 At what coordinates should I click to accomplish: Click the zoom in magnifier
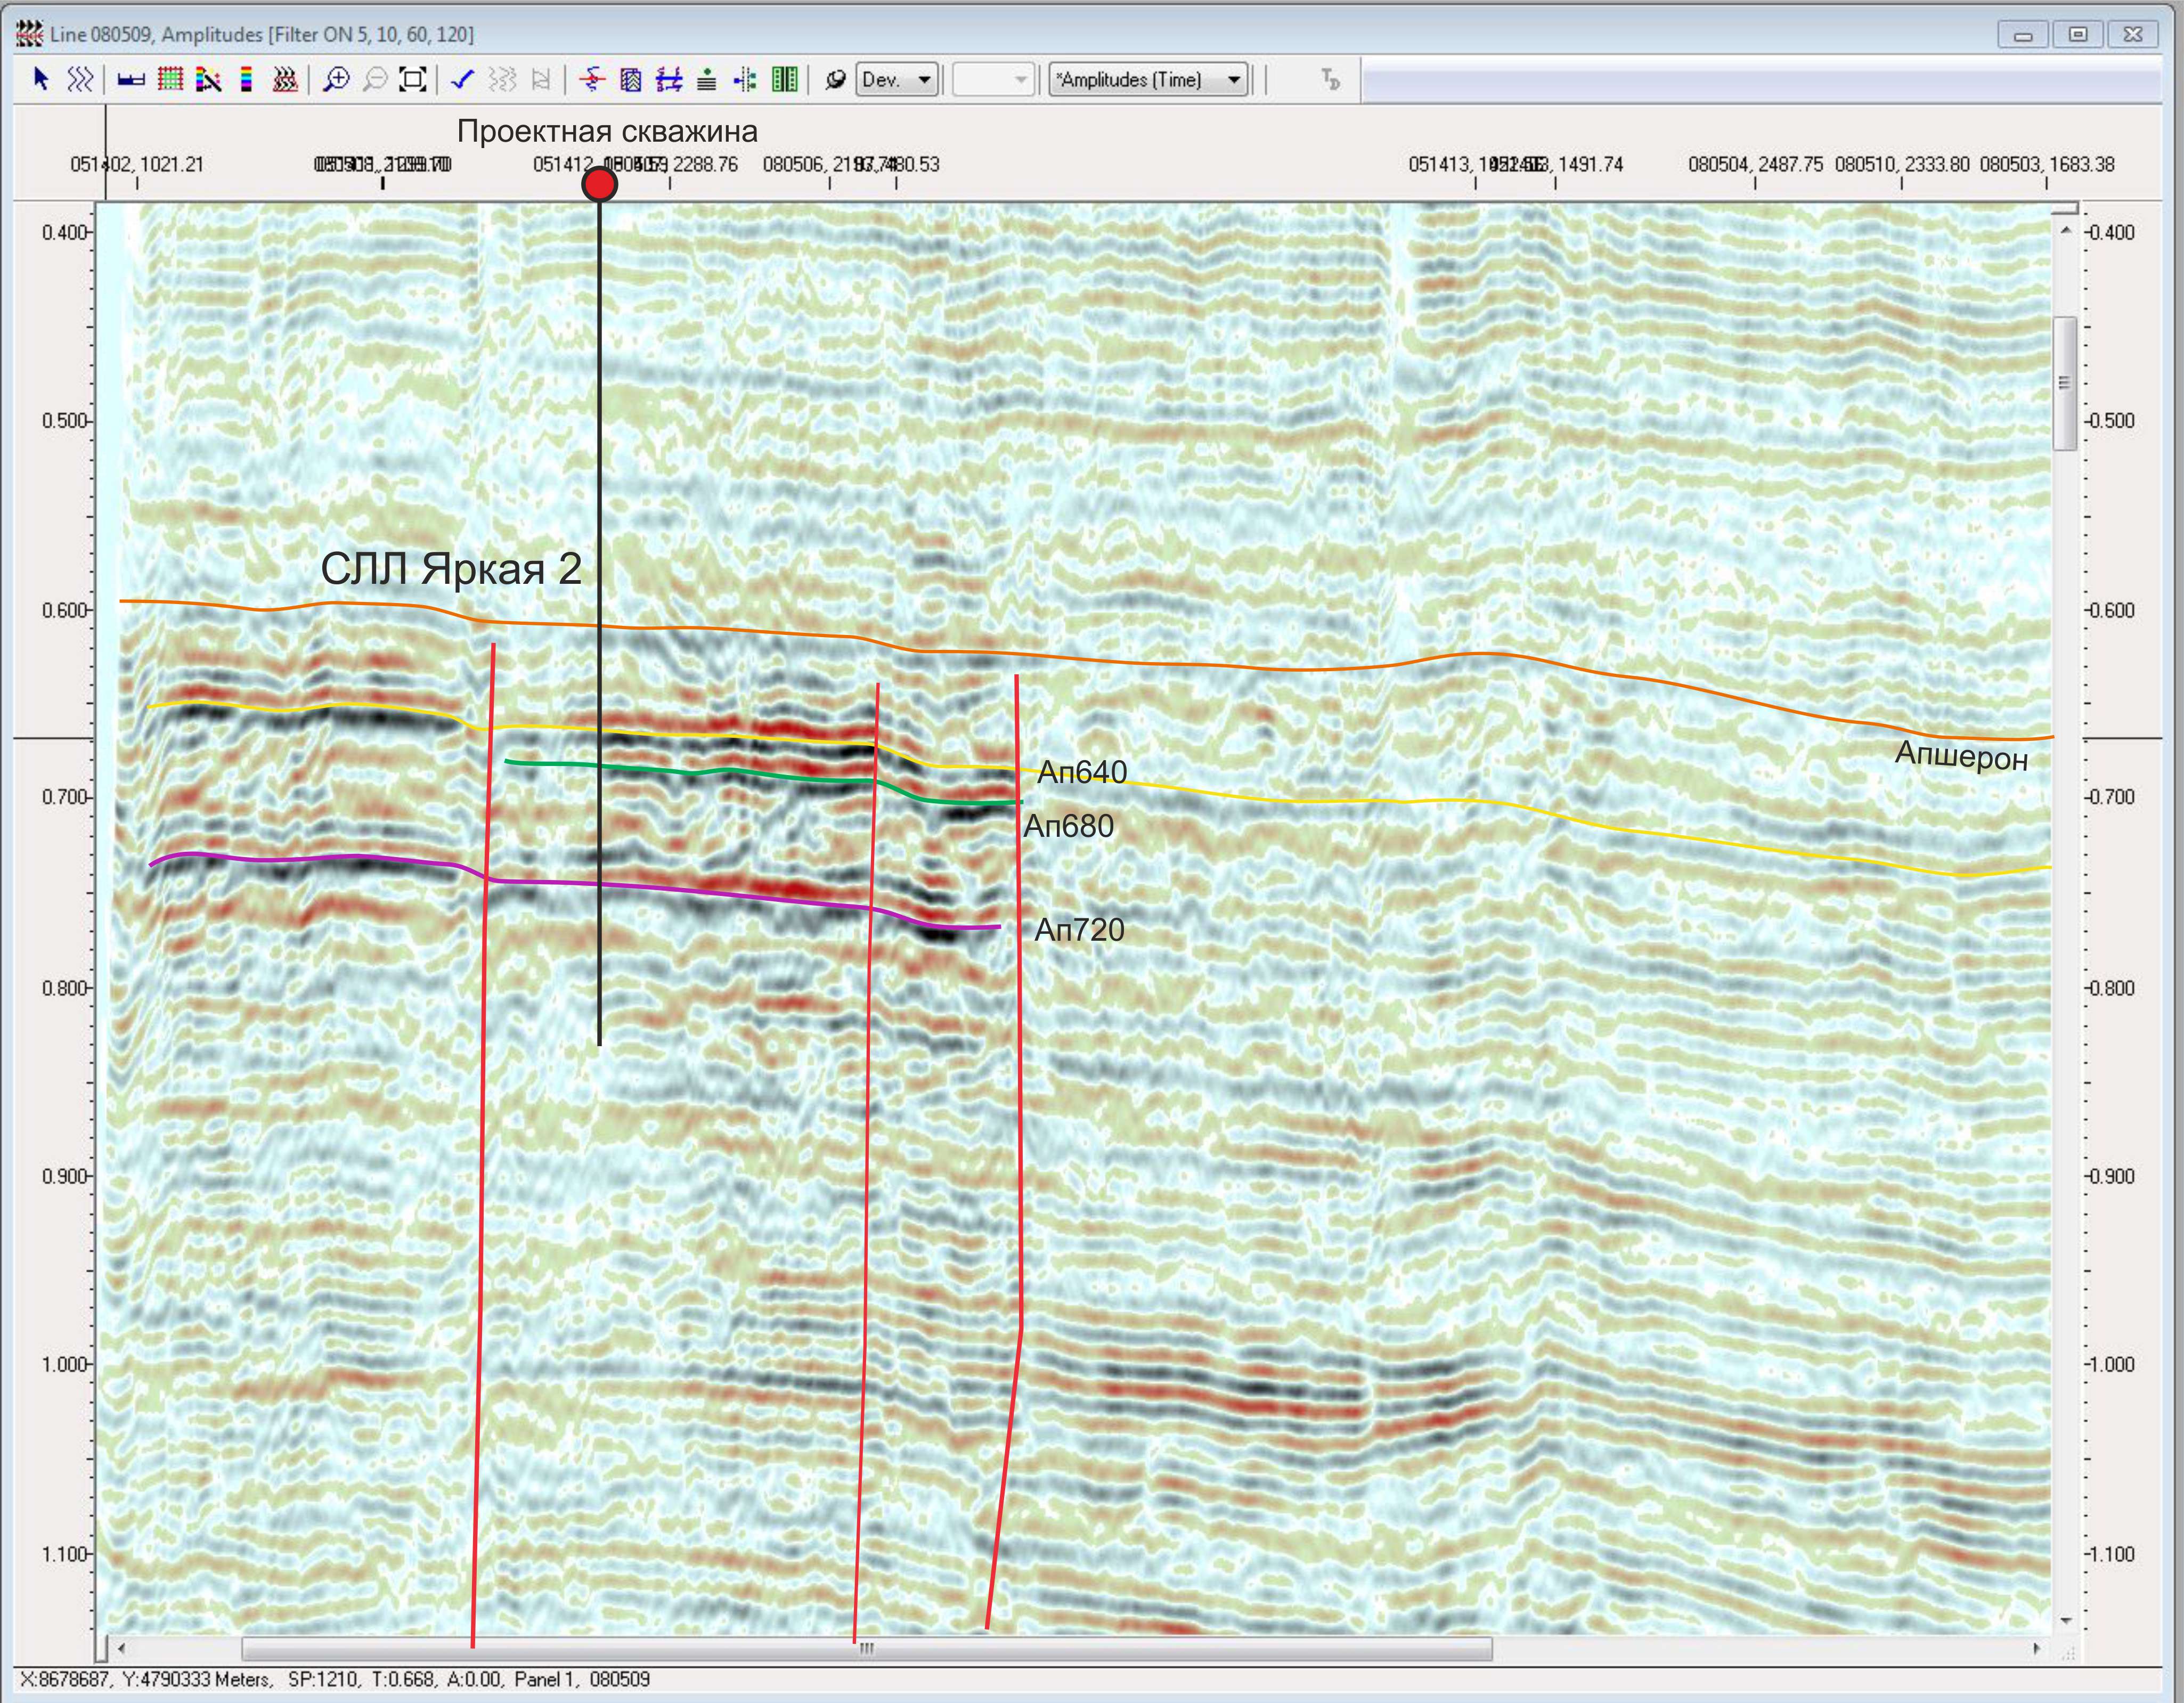click(x=337, y=79)
